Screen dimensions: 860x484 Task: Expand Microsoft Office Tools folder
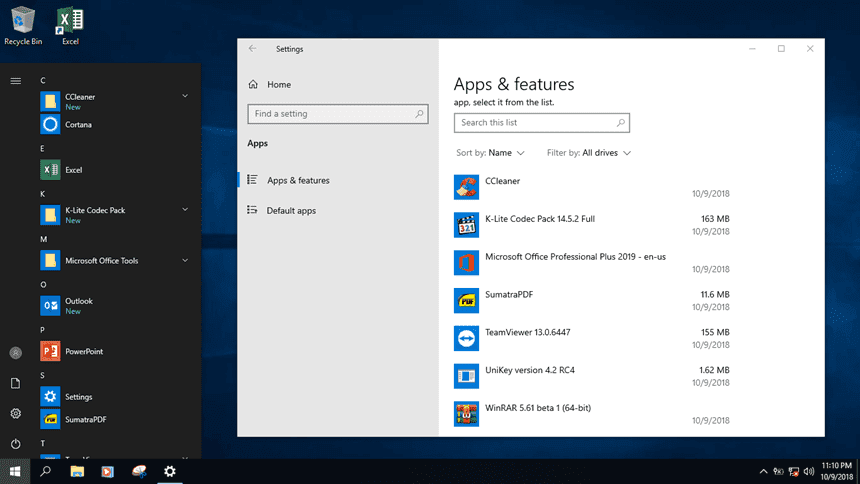[185, 261]
